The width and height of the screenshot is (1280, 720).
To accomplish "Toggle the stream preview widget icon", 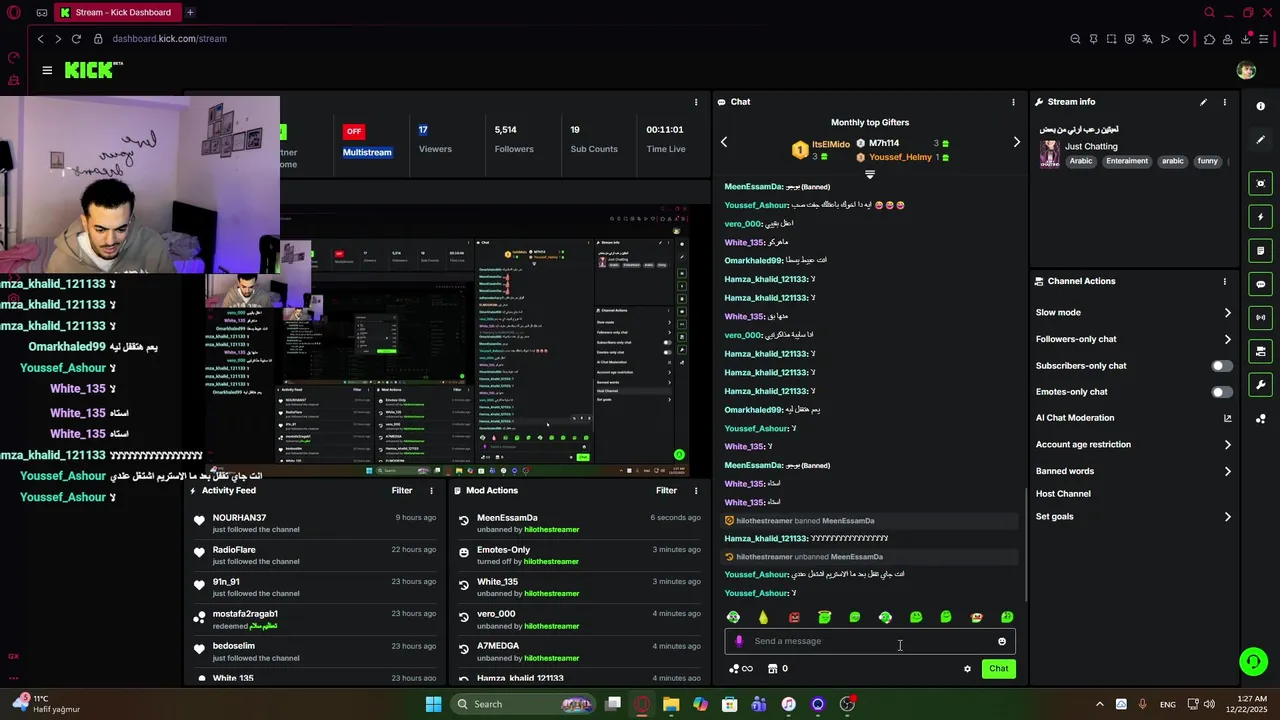I will (x=1260, y=183).
